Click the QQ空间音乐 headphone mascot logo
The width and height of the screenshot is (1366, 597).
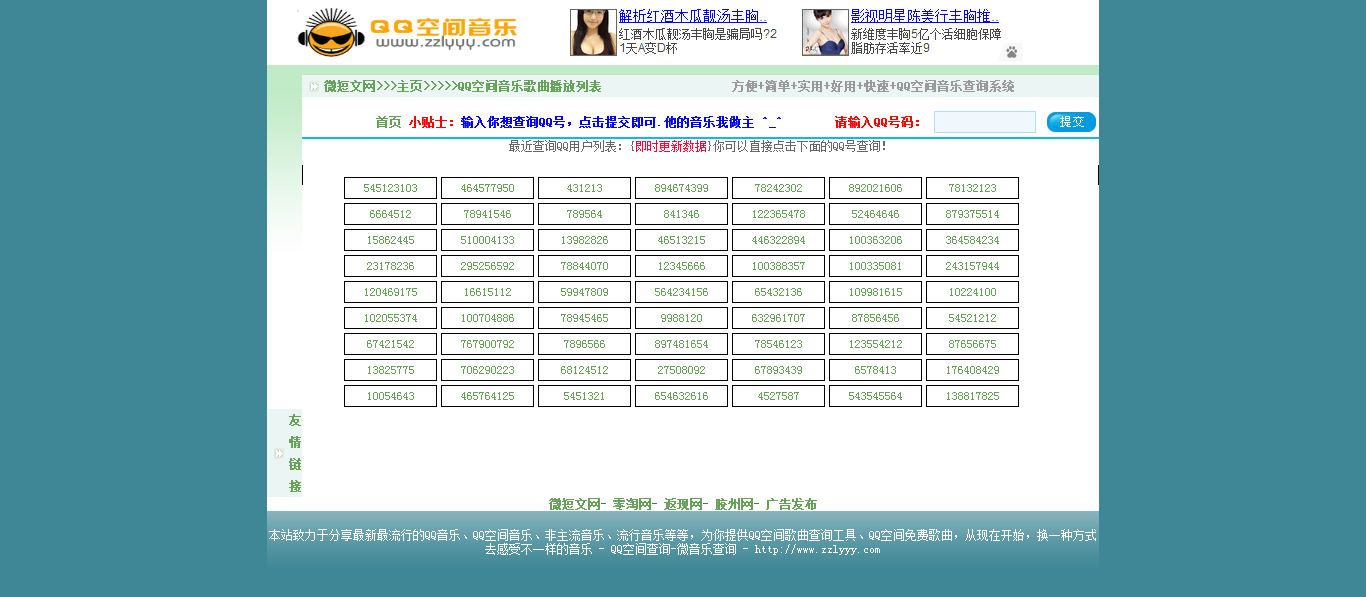(x=331, y=33)
